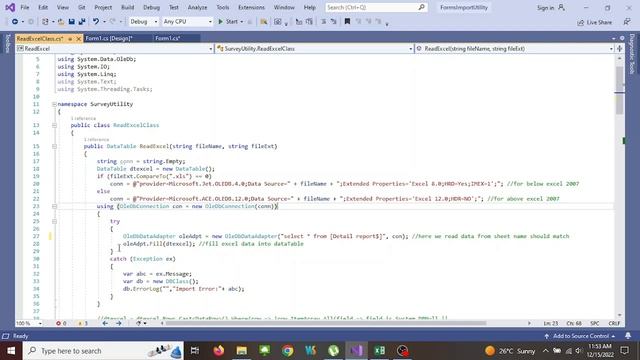Undo the last edit using the toolbar

coord(96,22)
